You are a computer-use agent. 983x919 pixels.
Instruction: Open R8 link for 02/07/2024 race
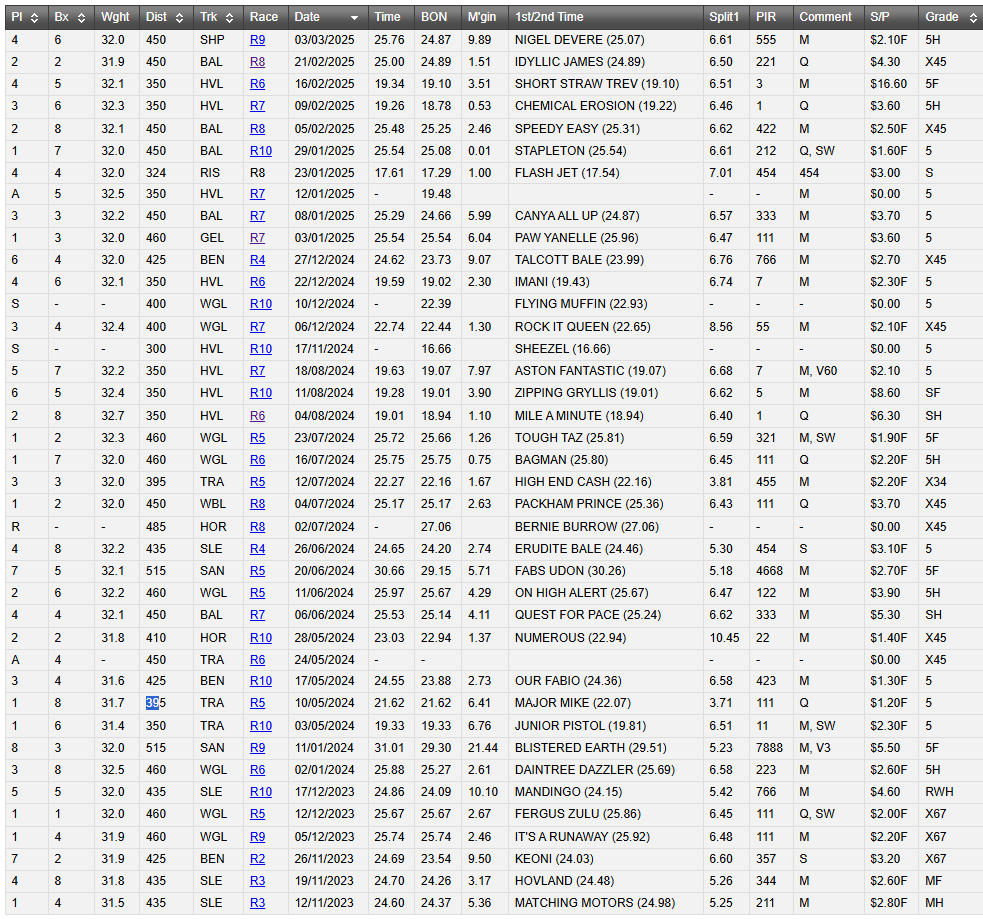point(257,527)
